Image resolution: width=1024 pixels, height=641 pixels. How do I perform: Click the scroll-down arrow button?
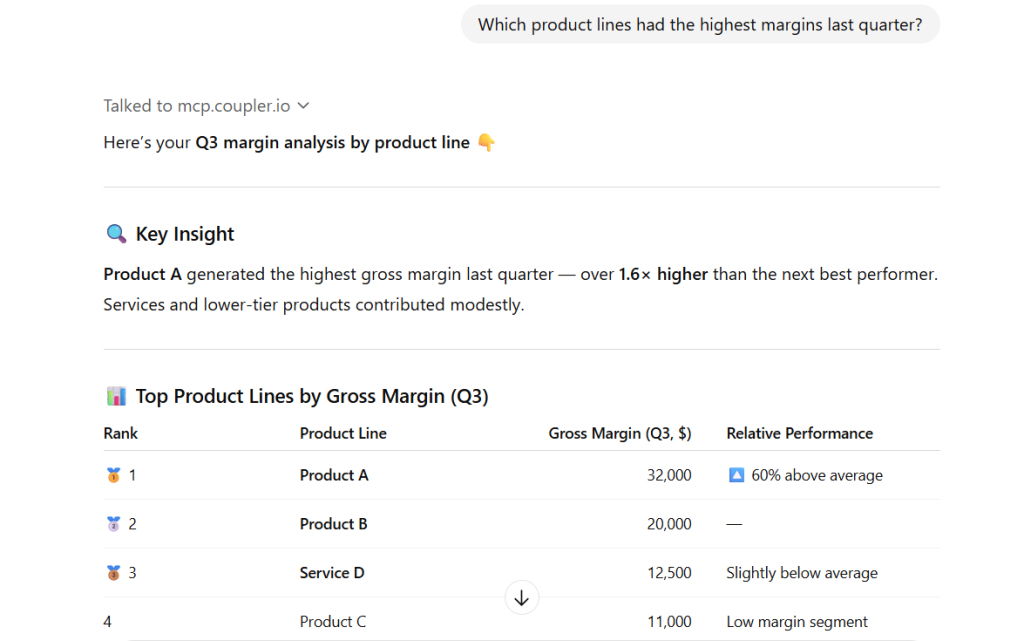tap(521, 597)
